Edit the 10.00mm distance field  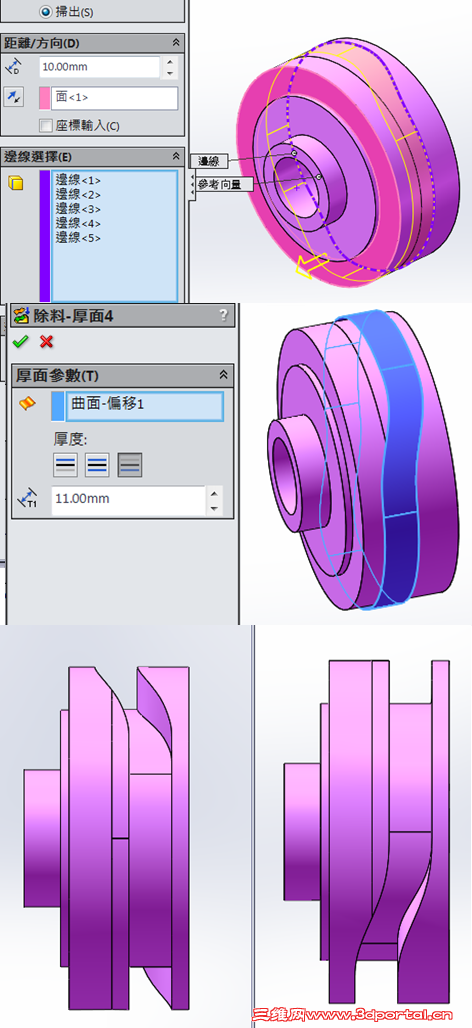pyautogui.click(x=99, y=67)
